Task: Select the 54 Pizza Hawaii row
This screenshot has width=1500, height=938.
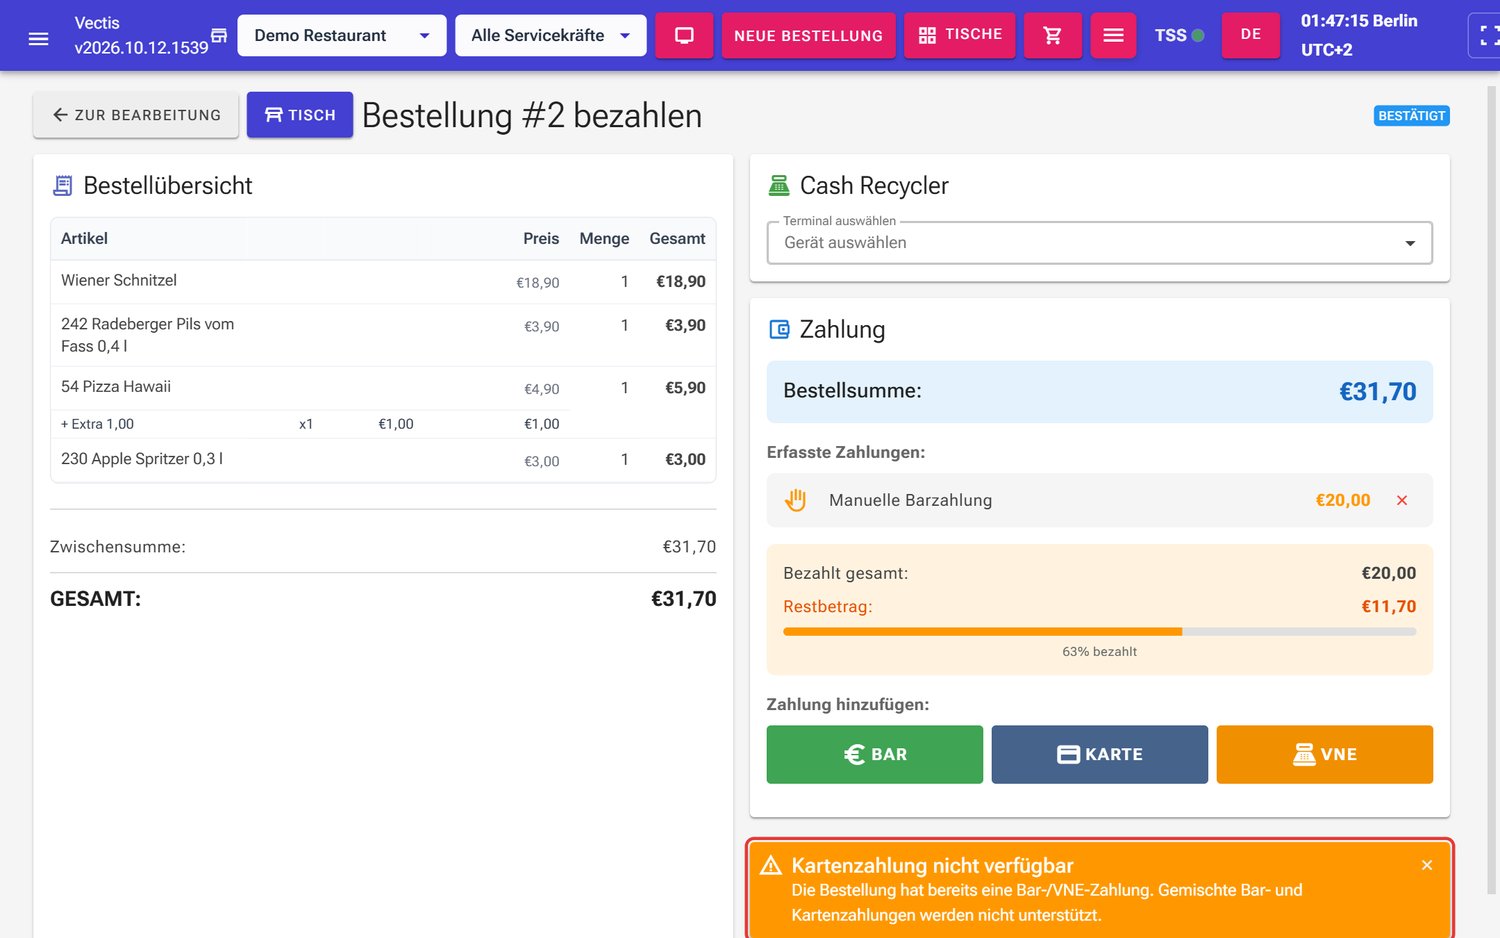Action: coord(383,388)
